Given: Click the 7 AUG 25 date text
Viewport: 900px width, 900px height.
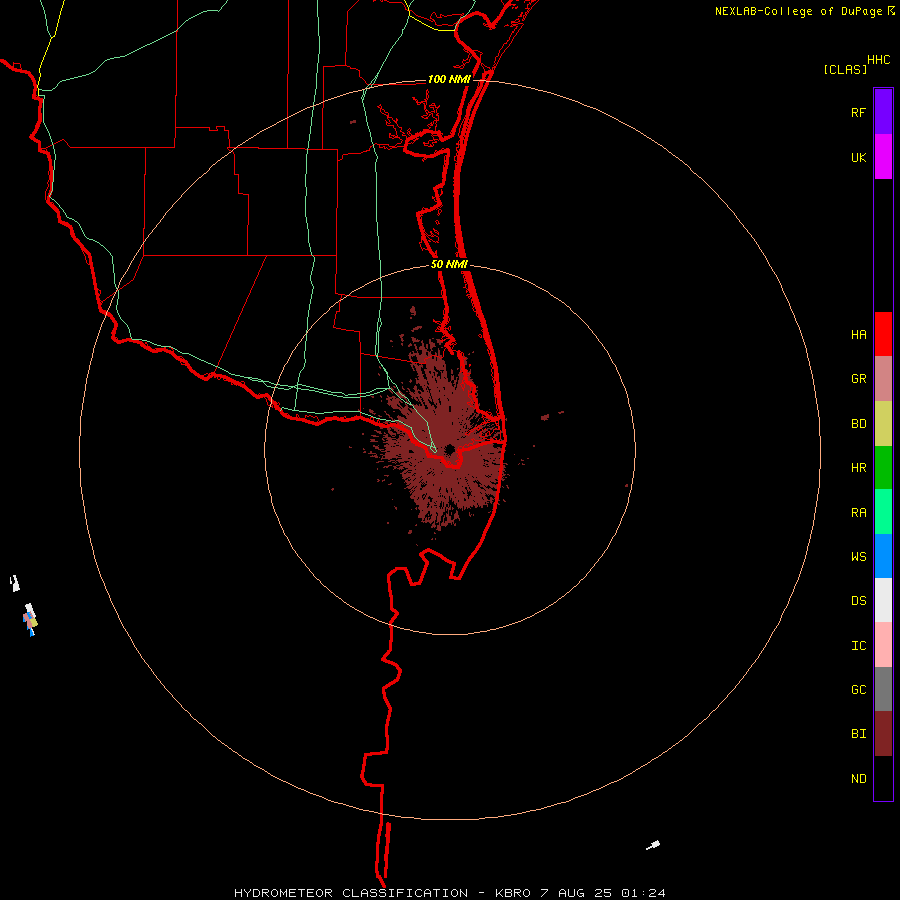Looking at the screenshot, I should tap(577, 893).
